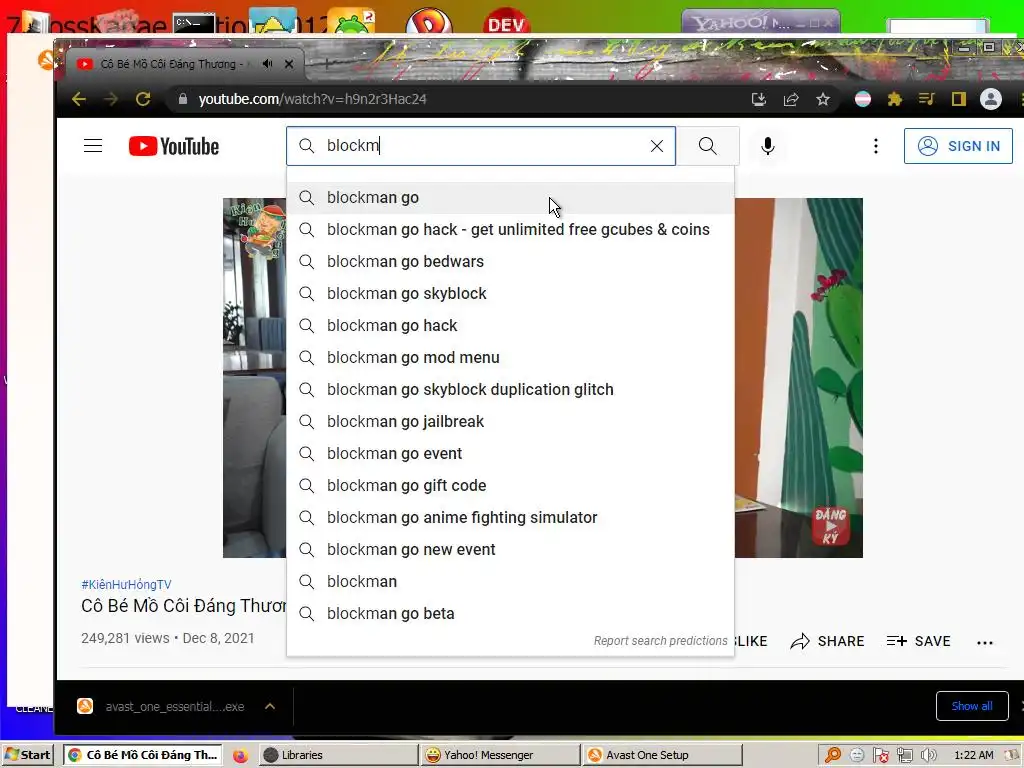Screen dimensions: 1024x768
Task: Click the ĐĂNG KÝ subscribe watermark on video
Action: tap(830, 526)
